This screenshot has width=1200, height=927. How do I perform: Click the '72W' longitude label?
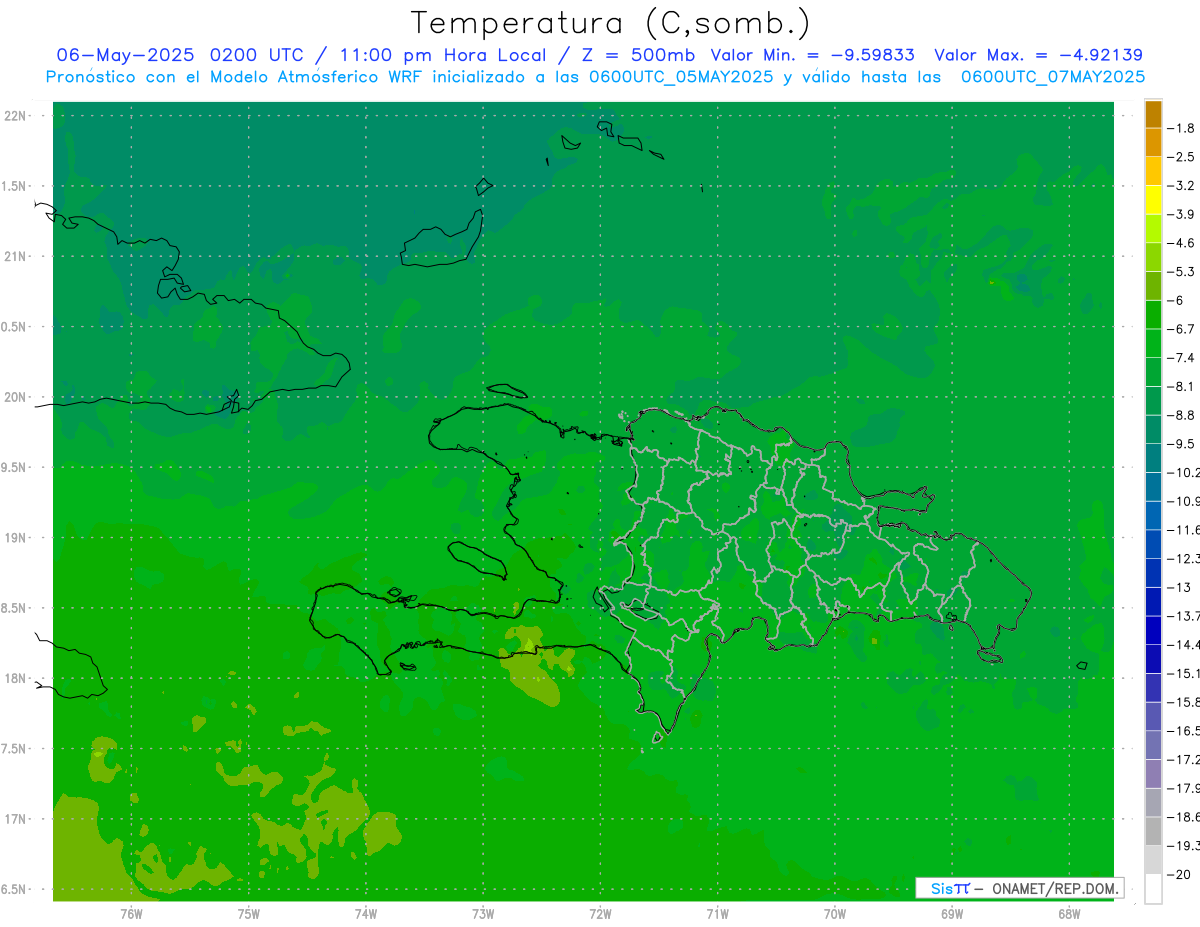pyautogui.click(x=601, y=913)
